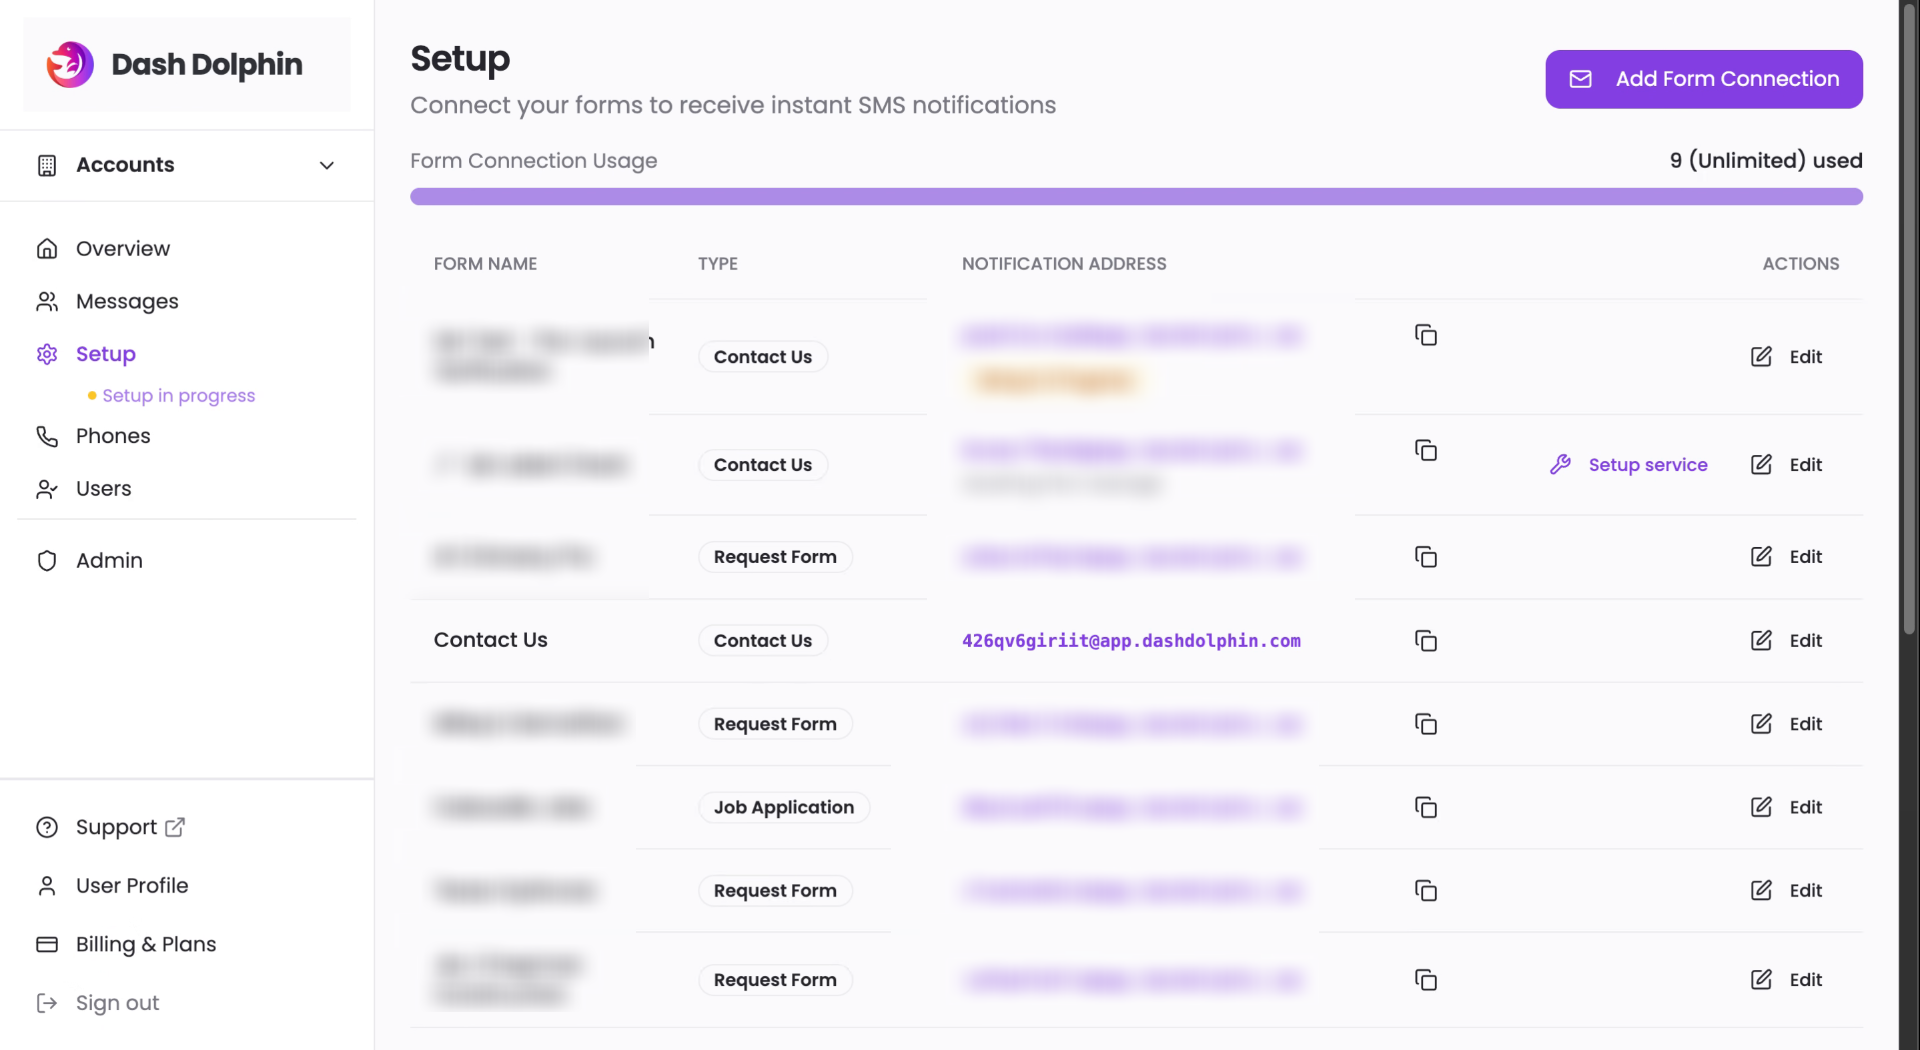Viewport: 1920px width, 1050px height.
Task: Copy address in the Job Application row
Action: point(1426,807)
